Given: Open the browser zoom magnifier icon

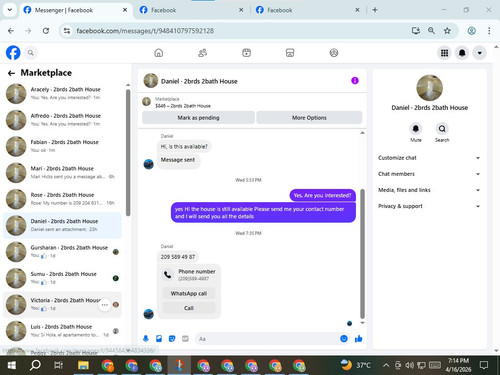Looking at the screenshot, I should coord(431,31).
